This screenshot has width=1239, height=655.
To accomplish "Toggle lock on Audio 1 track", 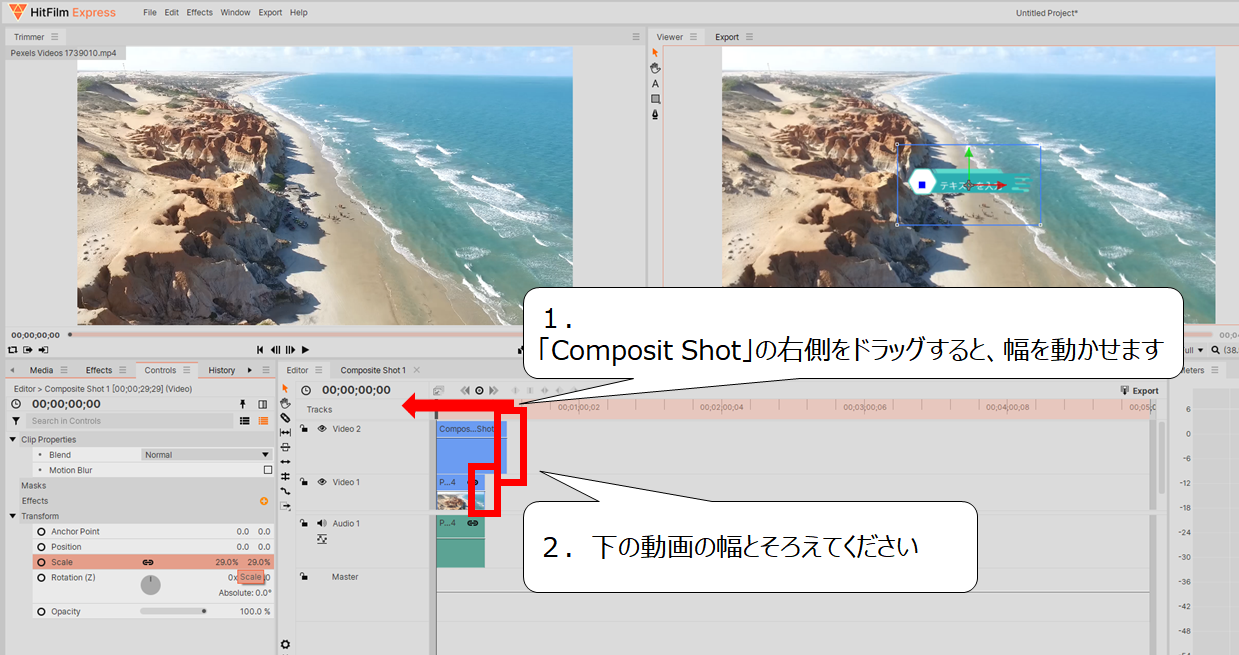I will [x=304, y=523].
